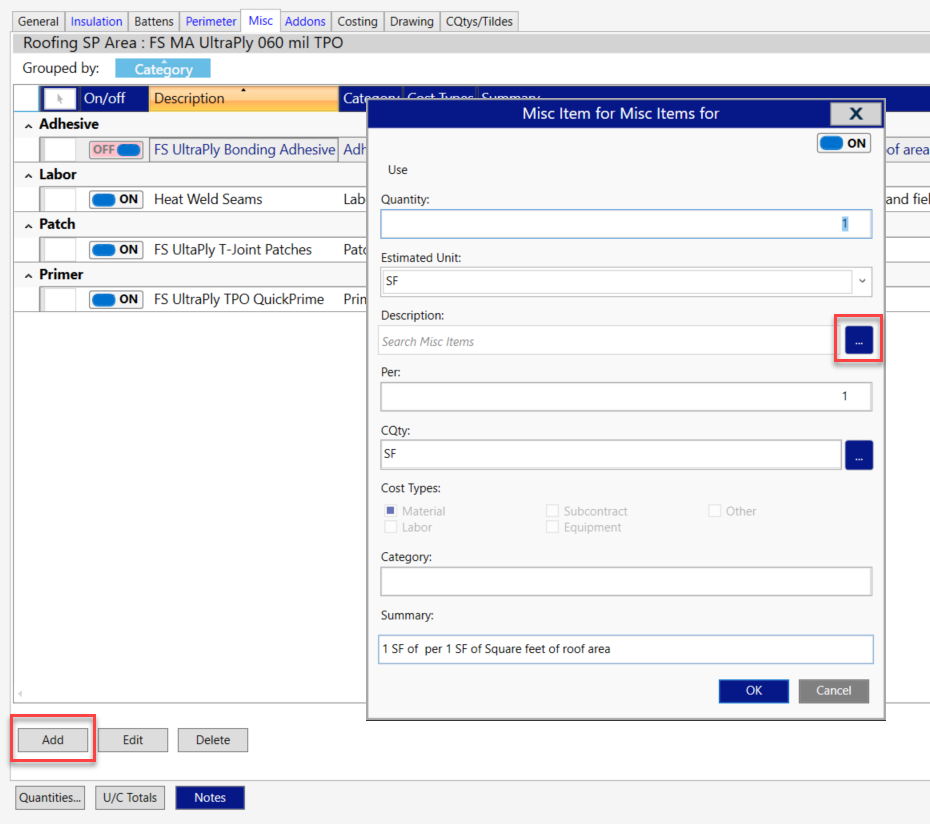The height and width of the screenshot is (824, 930).
Task: Collapse the Adhesive group
Action: [28, 125]
